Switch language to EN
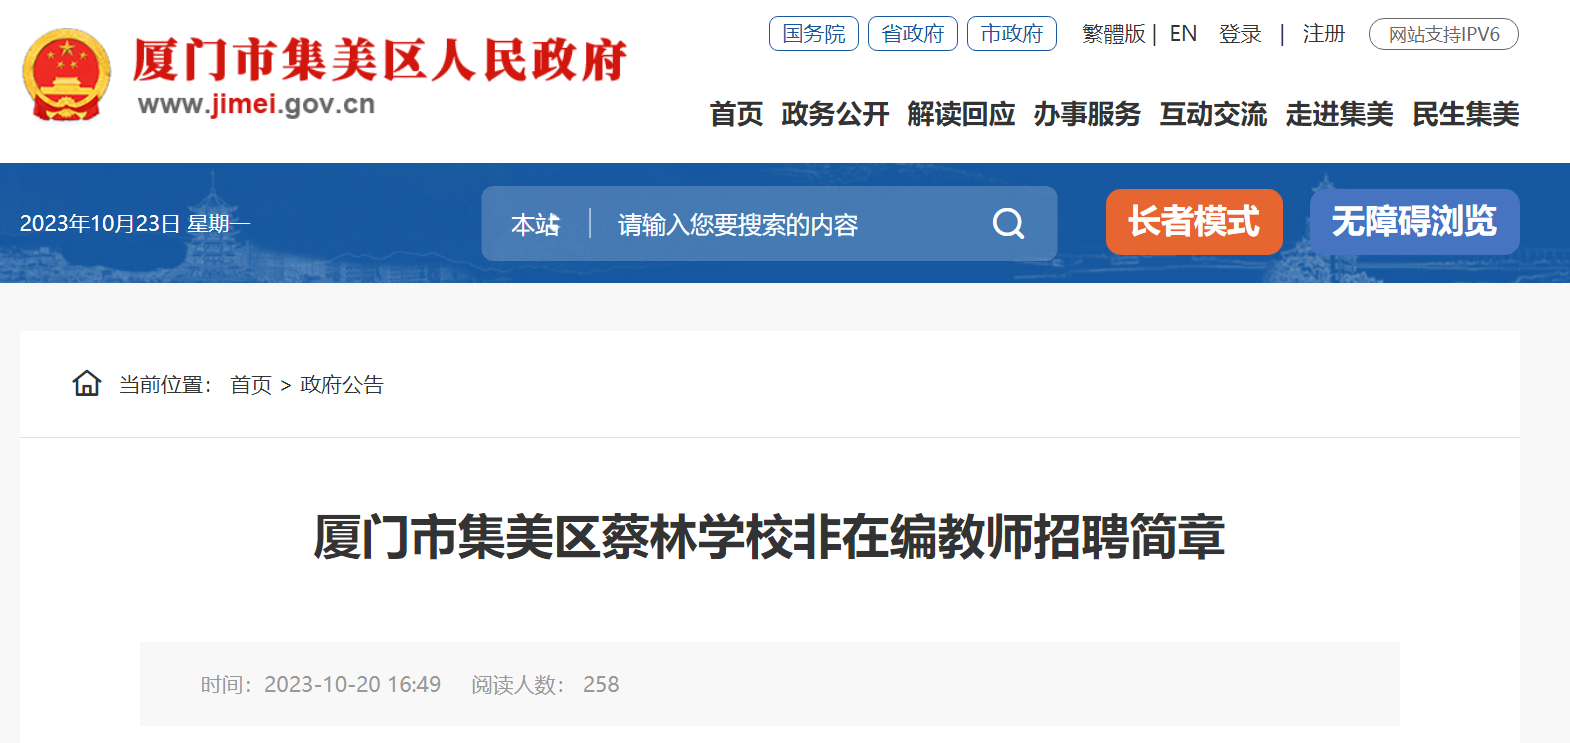Screen dimensions: 1570x743 [1183, 34]
